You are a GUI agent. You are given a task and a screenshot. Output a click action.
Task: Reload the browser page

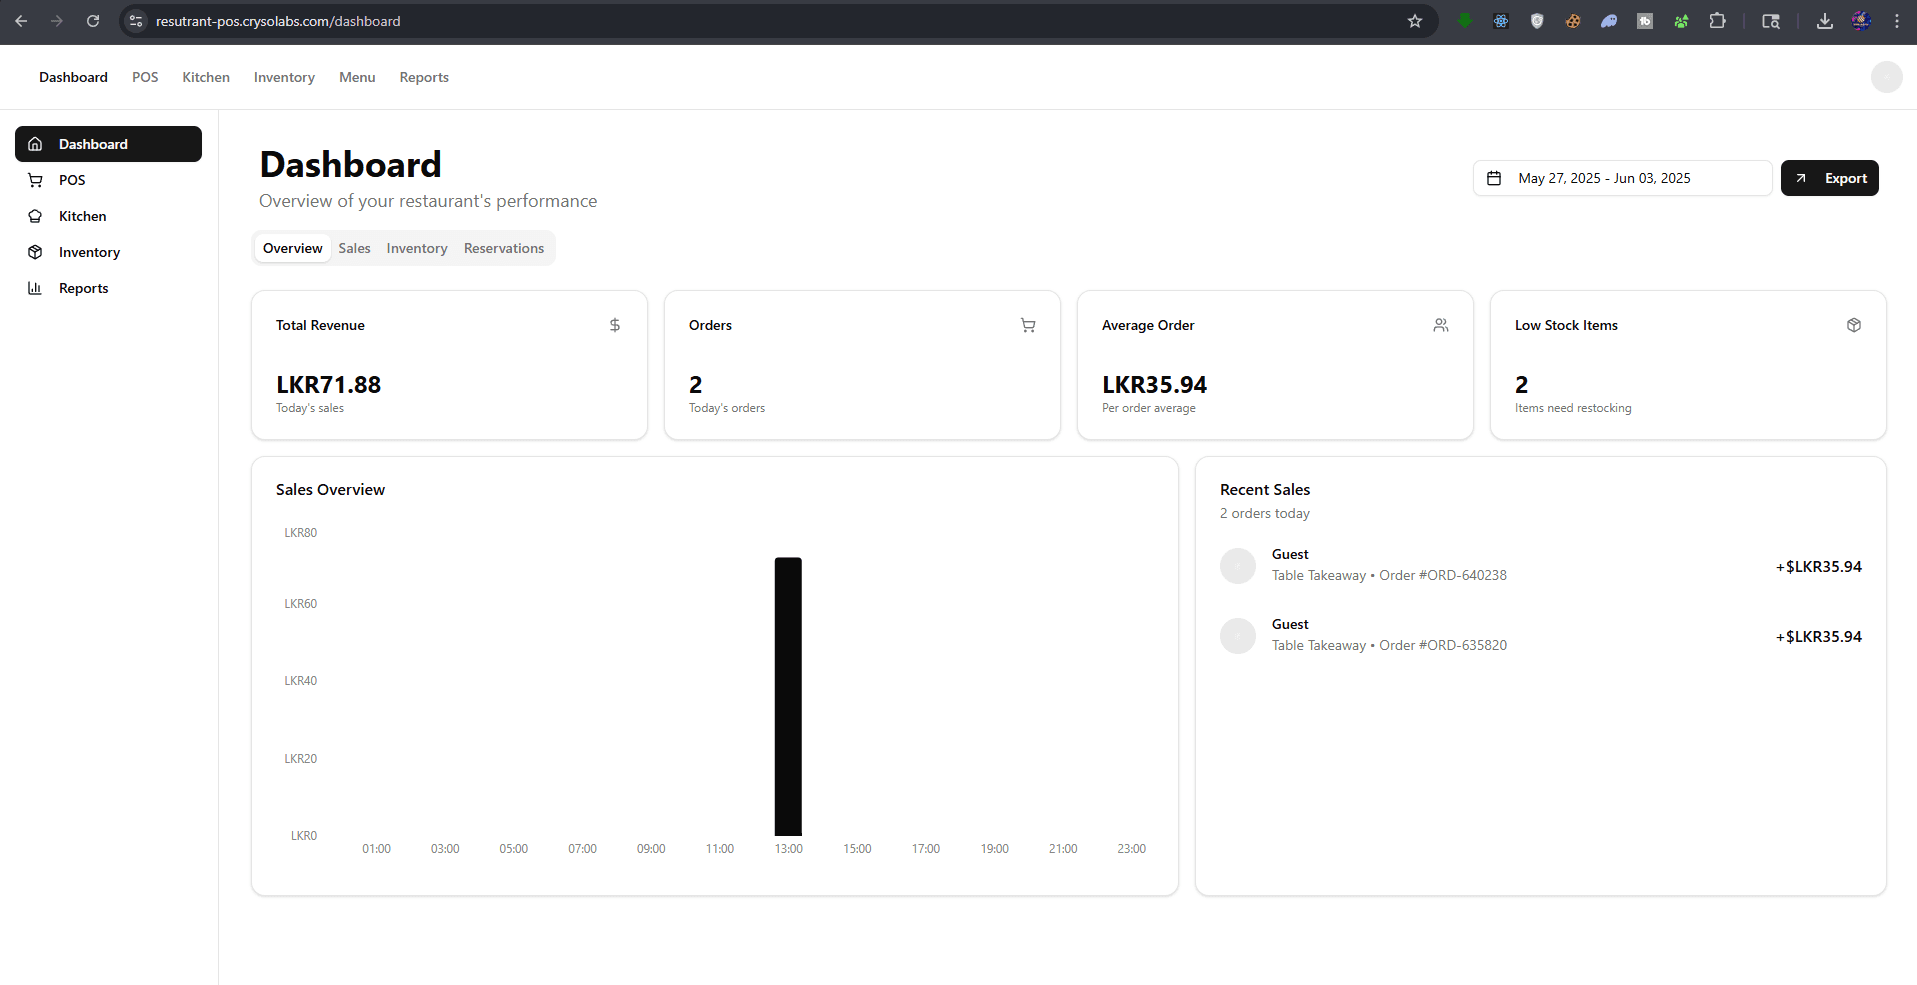coord(93,21)
